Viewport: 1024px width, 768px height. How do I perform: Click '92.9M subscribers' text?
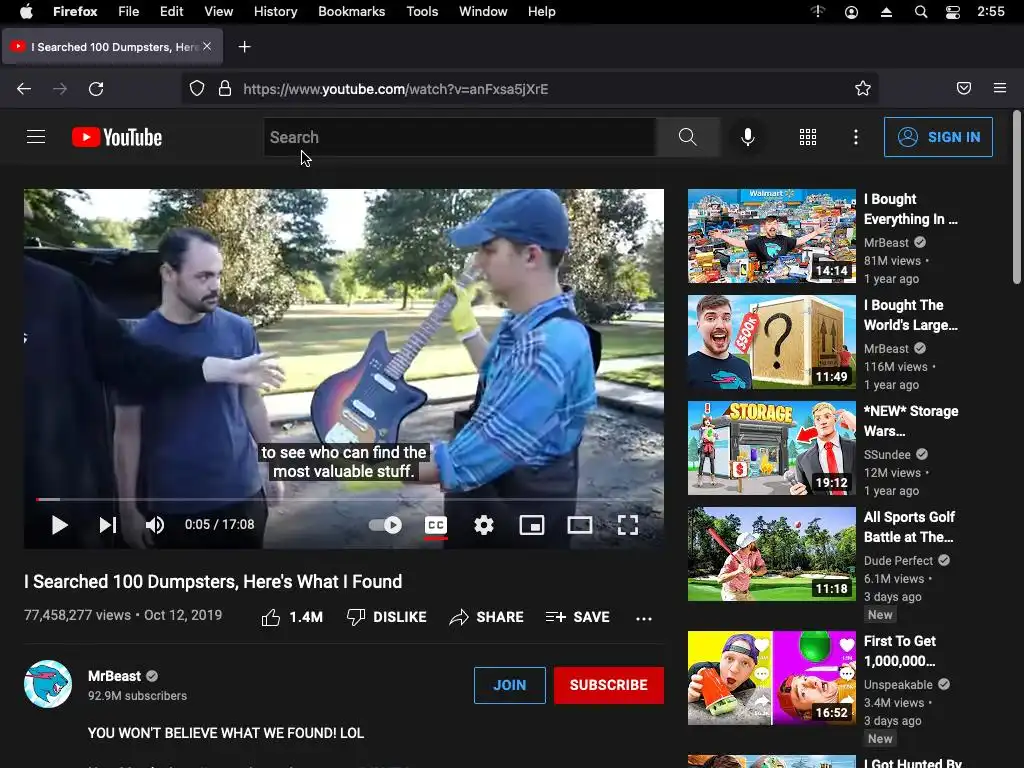tap(137, 696)
